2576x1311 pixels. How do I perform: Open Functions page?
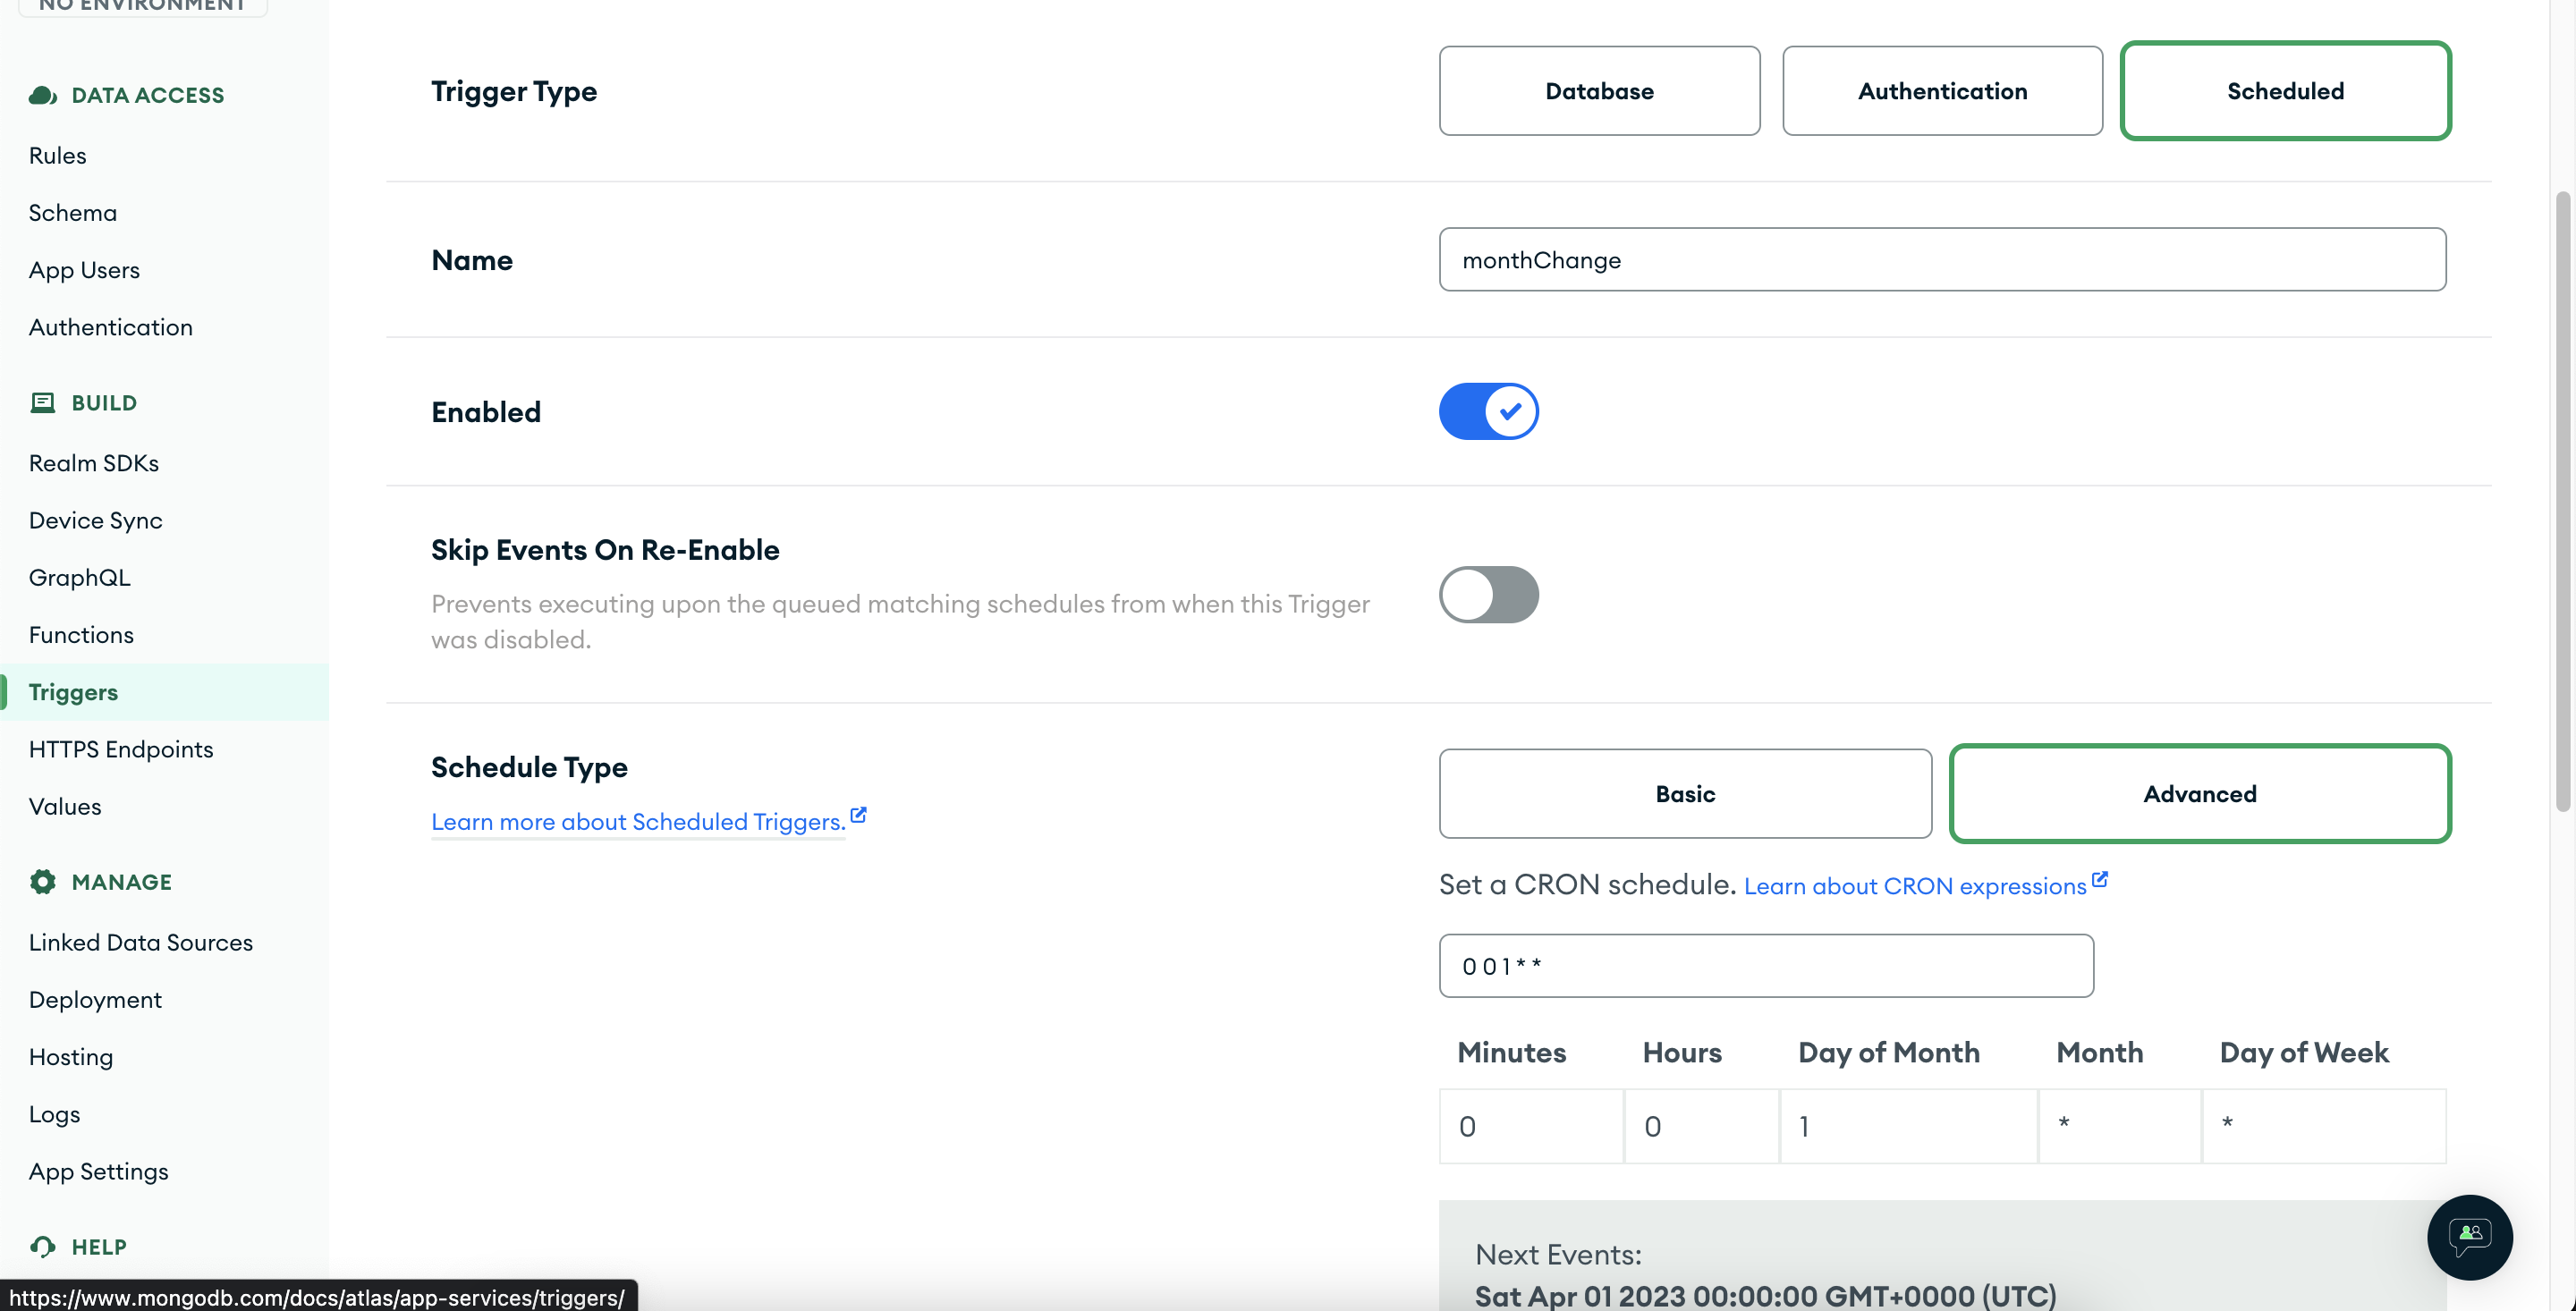(81, 634)
